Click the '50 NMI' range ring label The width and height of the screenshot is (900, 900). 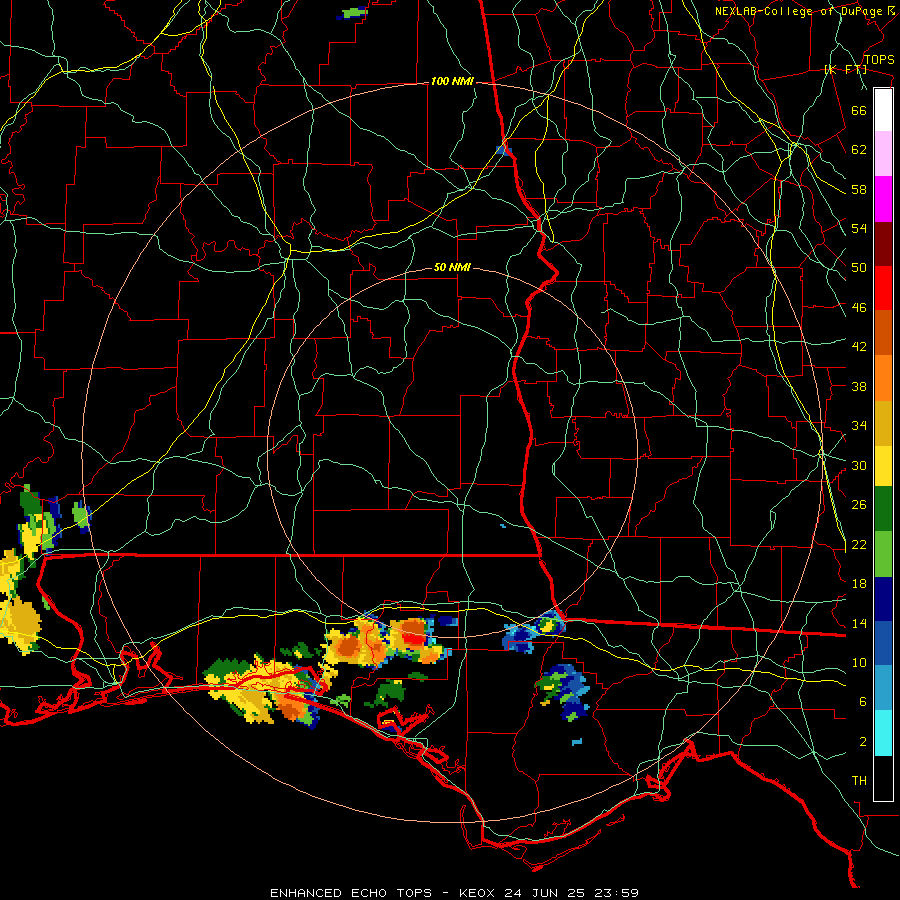tap(452, 267)
